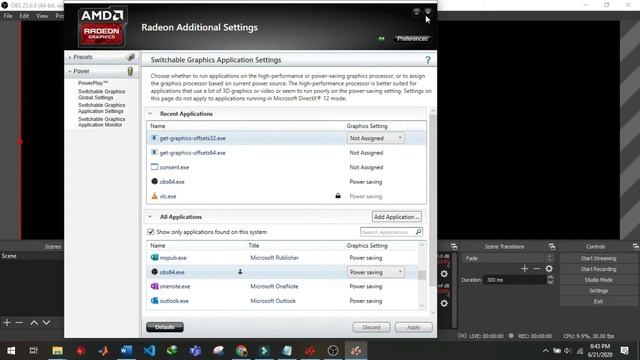The image size is (640, 360).
Task: Open Radeon Preferences
Action: pyautogui.click(x=412, y=39)
